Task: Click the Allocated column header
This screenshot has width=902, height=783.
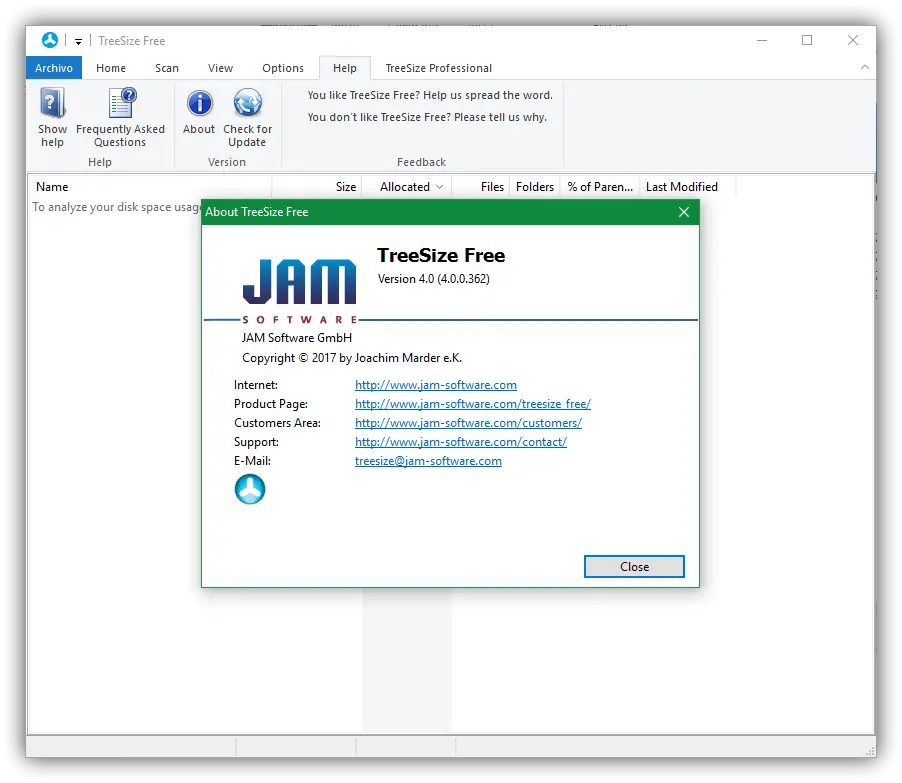Action: coord(407,187)
